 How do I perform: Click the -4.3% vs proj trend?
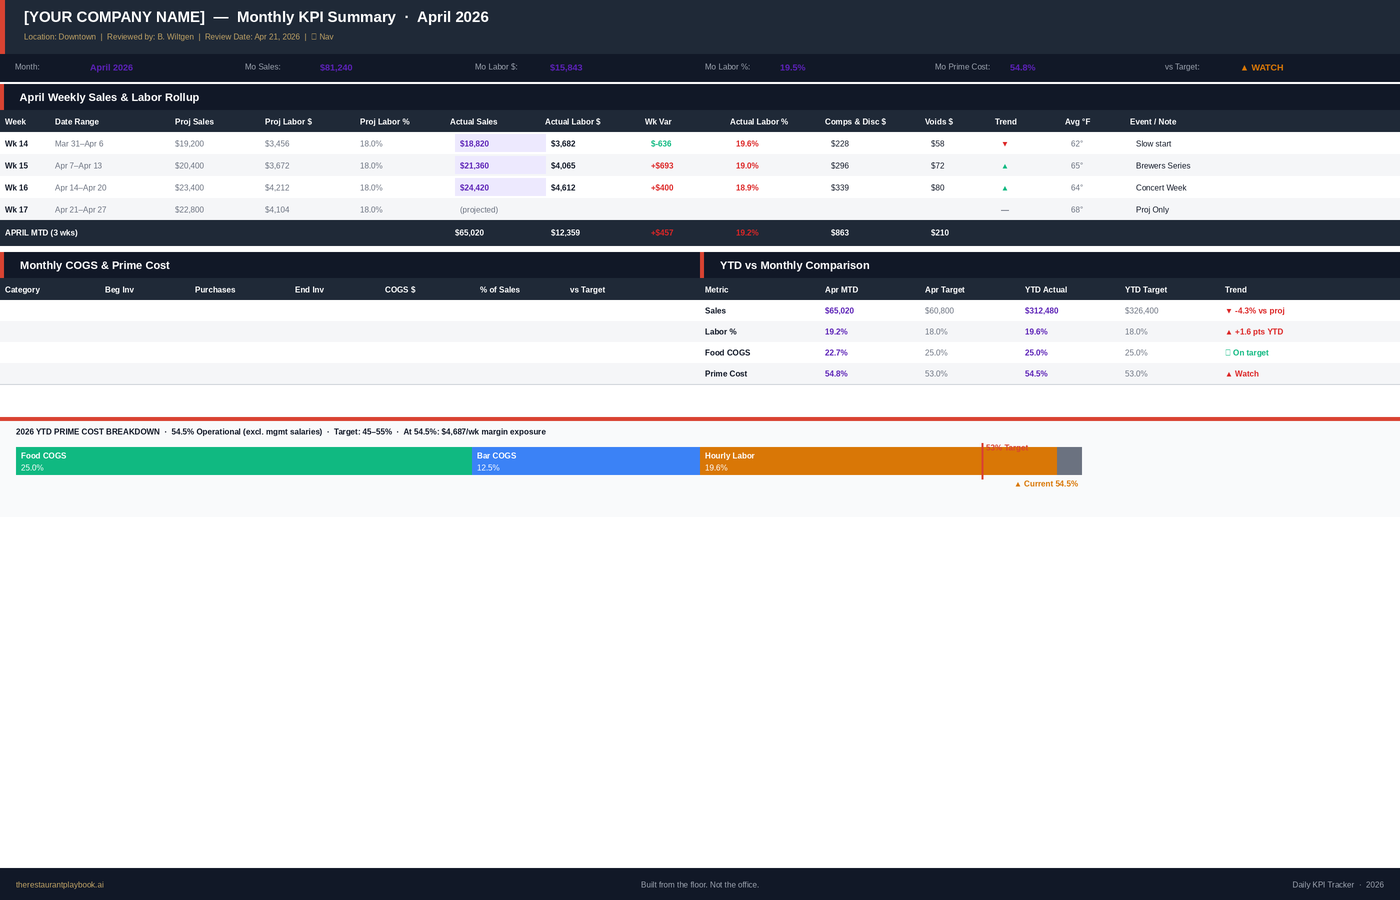click(1255, 311)
